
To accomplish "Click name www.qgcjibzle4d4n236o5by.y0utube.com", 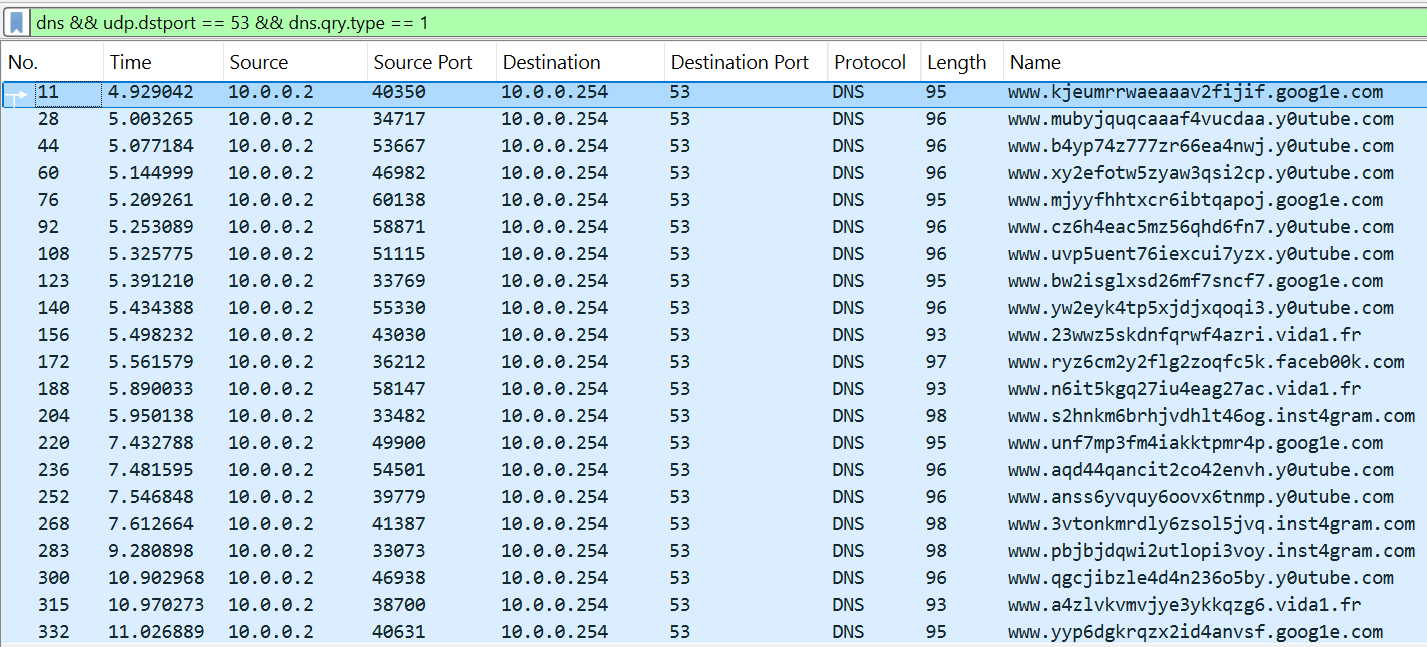I will click(1200, 578).
